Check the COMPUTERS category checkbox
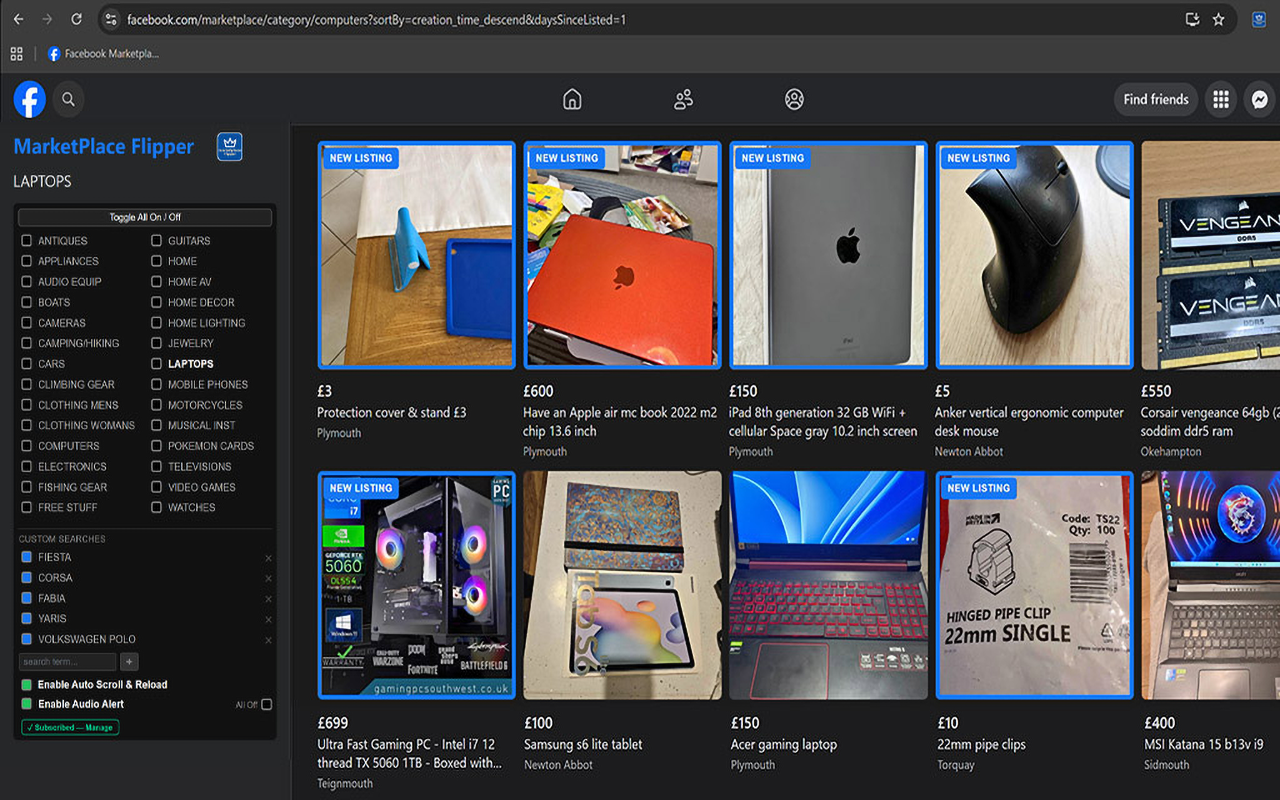The height and width of the screenshot is (800, 1280). (27, 446)
